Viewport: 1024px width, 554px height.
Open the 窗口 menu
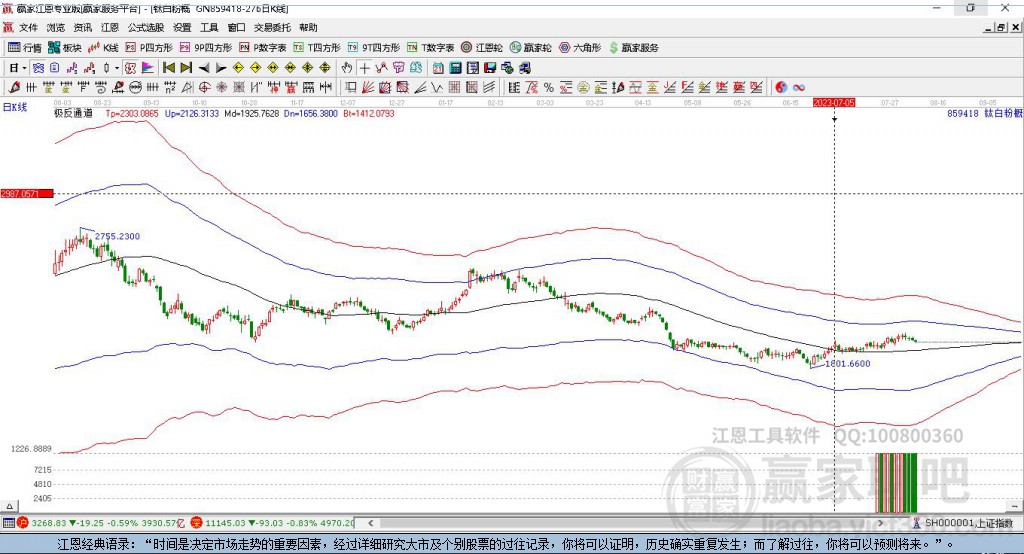point(236,27)
